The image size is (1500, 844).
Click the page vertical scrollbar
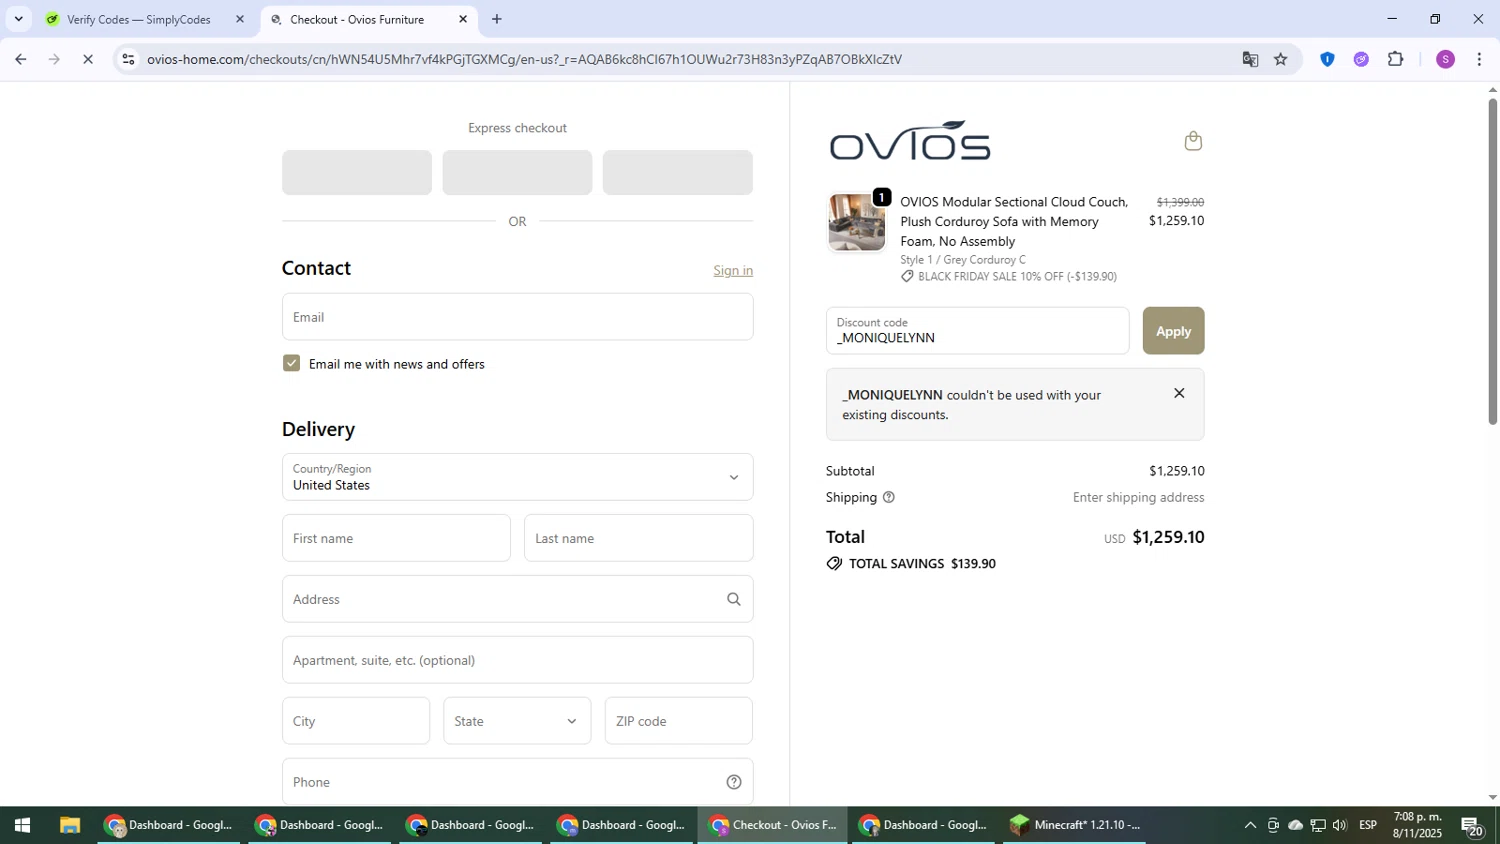coord(1492,262)
